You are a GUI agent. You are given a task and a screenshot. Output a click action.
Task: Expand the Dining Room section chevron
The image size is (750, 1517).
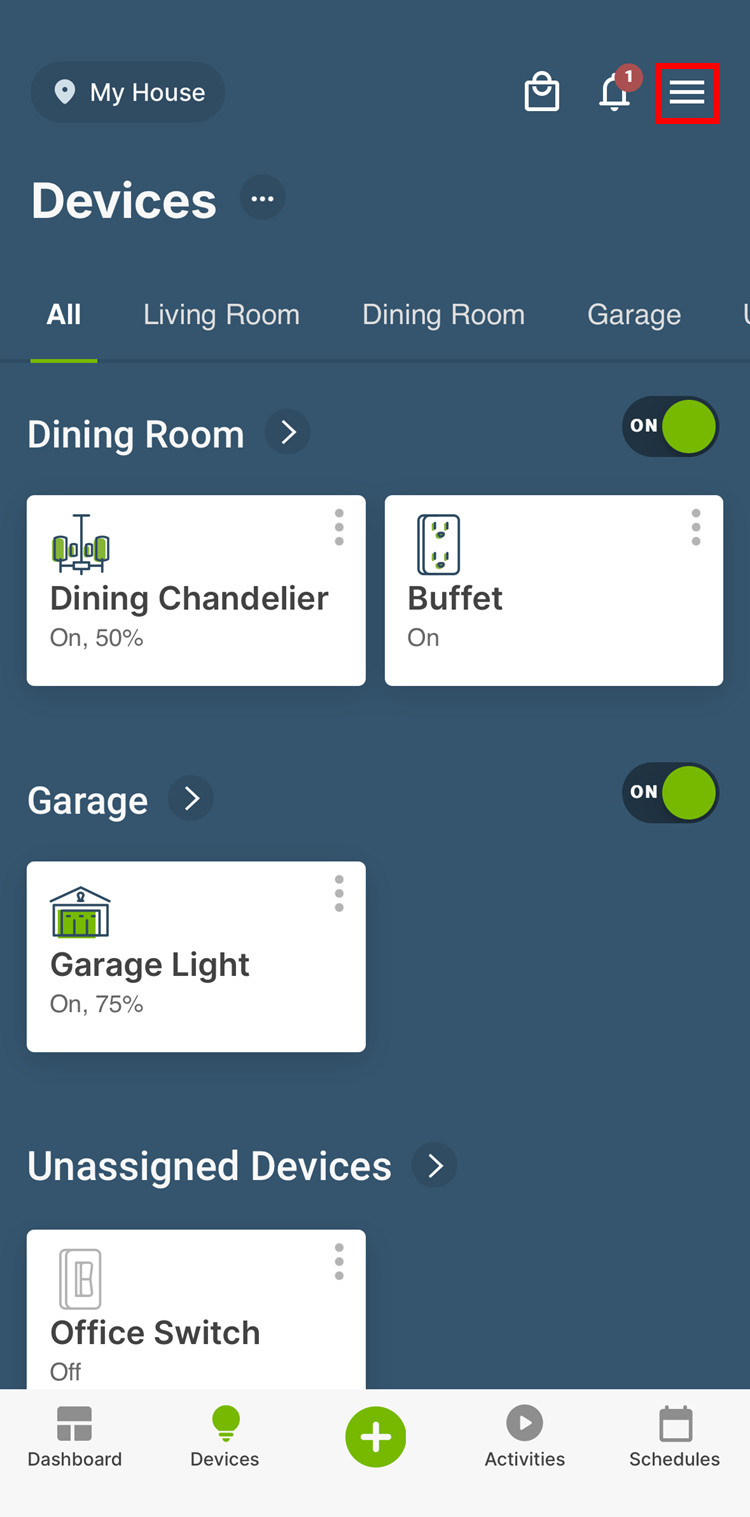click(x=288, y=433)
